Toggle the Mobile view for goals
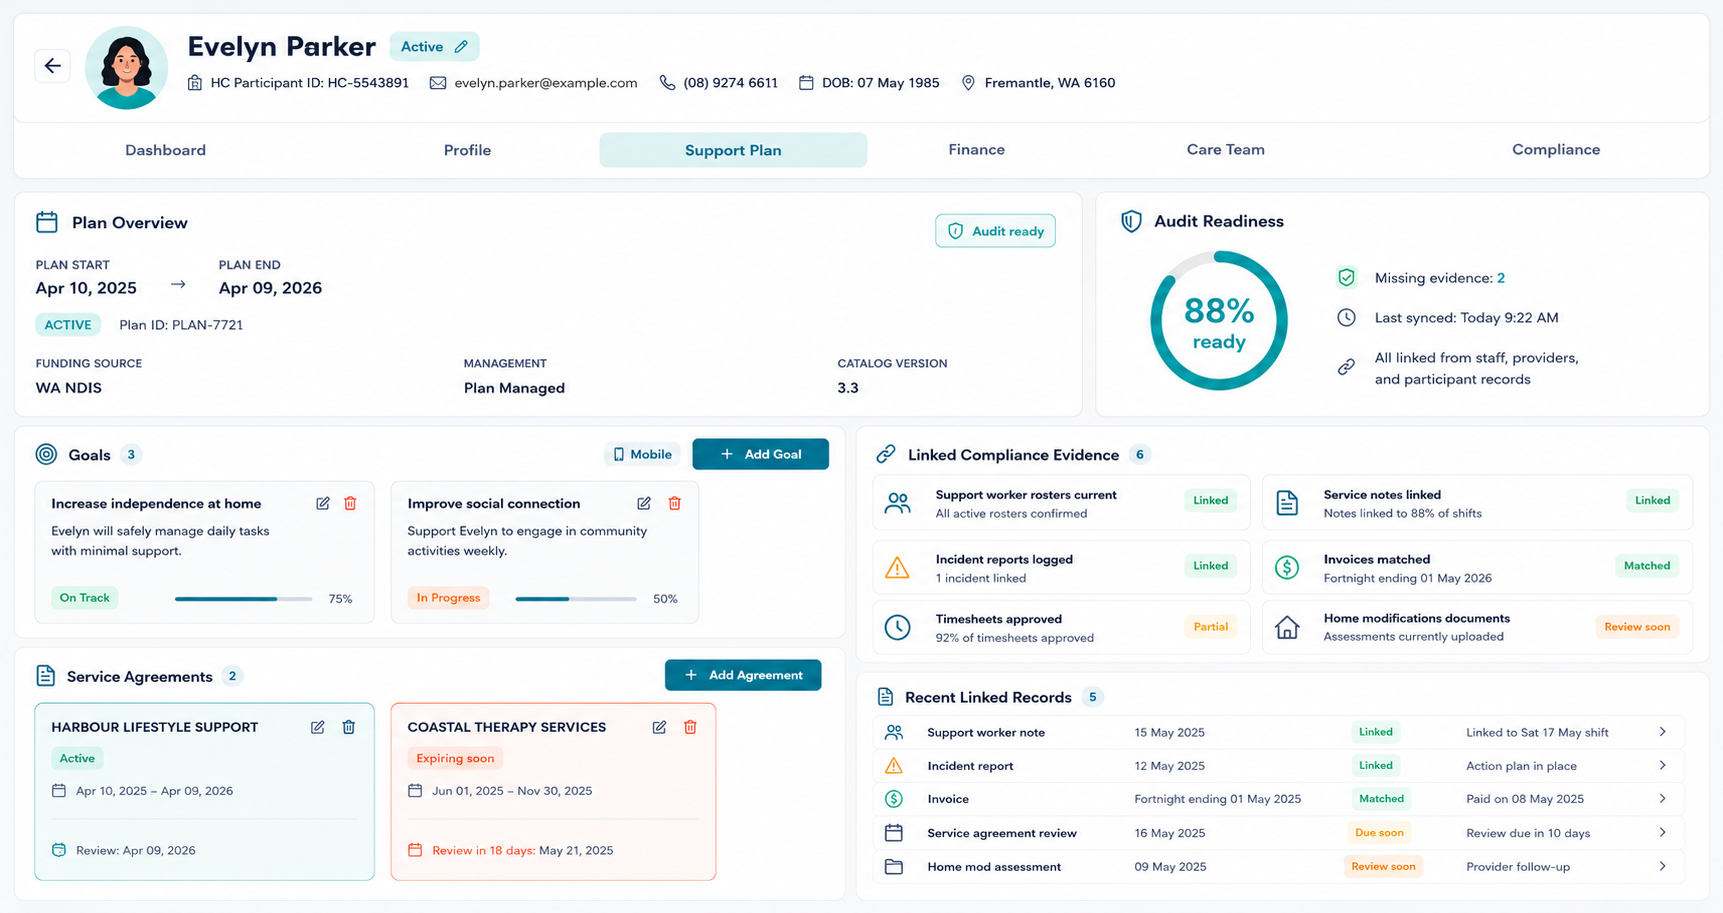Screen dimensions: 1723x913 coord(642,454)
